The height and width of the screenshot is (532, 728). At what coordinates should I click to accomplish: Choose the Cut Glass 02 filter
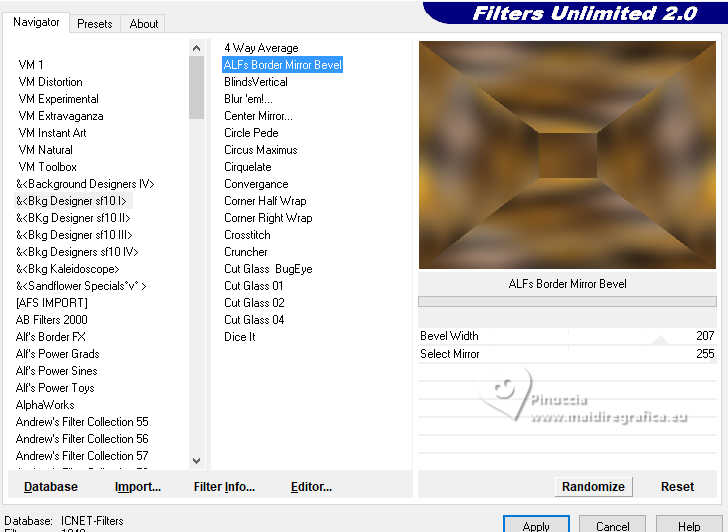point(254,303)
